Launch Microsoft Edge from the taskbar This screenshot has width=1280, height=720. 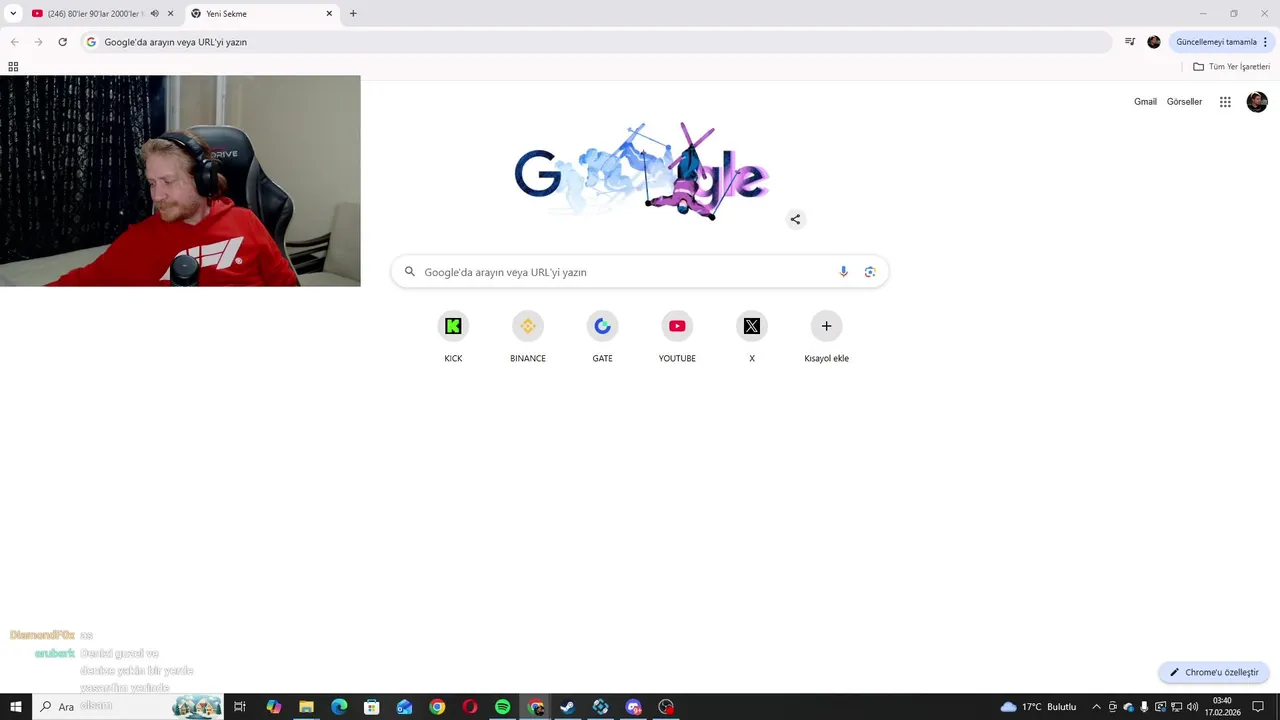339,707
